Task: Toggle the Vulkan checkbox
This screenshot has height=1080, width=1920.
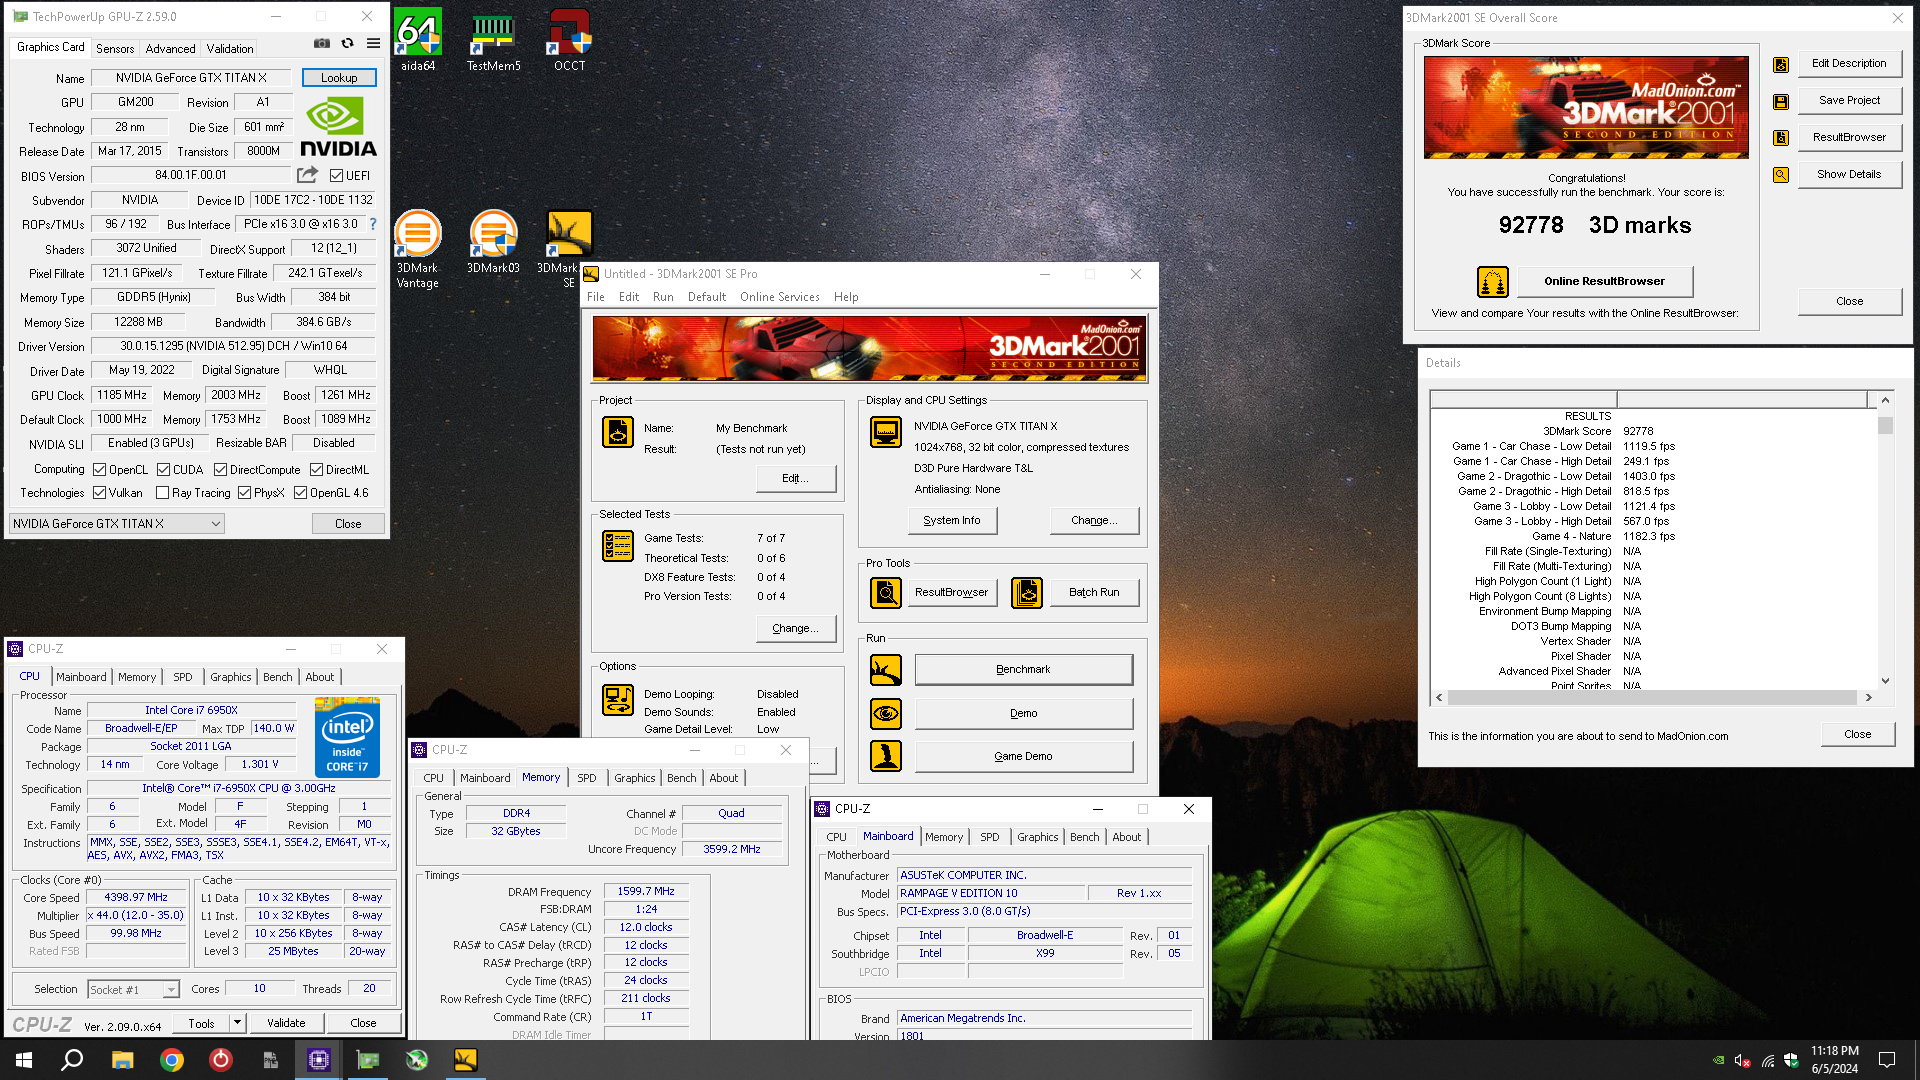Action: coord(100,493)
